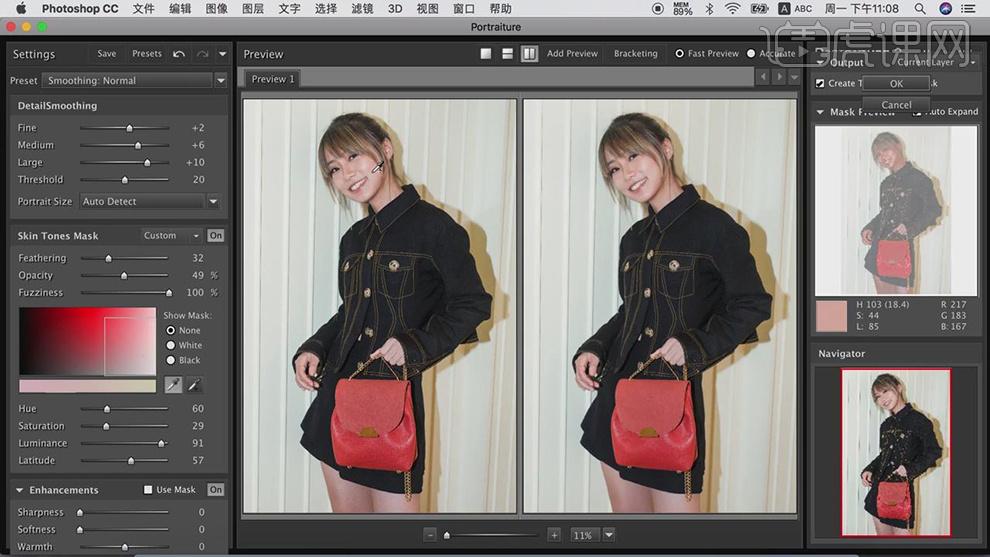The image size is (990, 557).
Task: Enable the Use Mask checkbox
Action: (x=148, y=489)
